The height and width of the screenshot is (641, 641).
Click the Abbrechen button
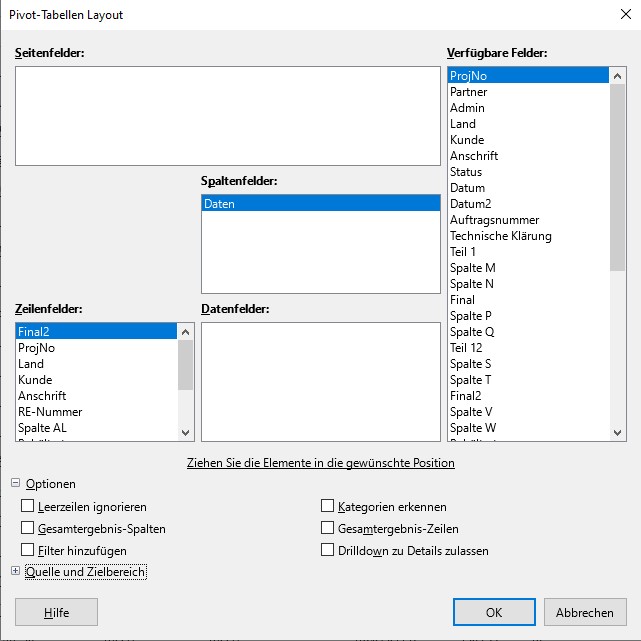click(585, 612)
